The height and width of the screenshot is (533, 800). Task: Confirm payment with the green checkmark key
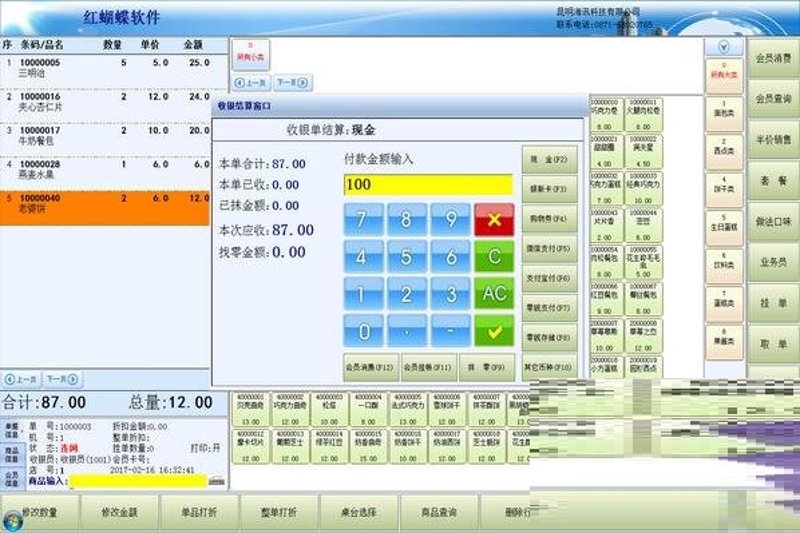pyautogui.click(x=494, y=332)
